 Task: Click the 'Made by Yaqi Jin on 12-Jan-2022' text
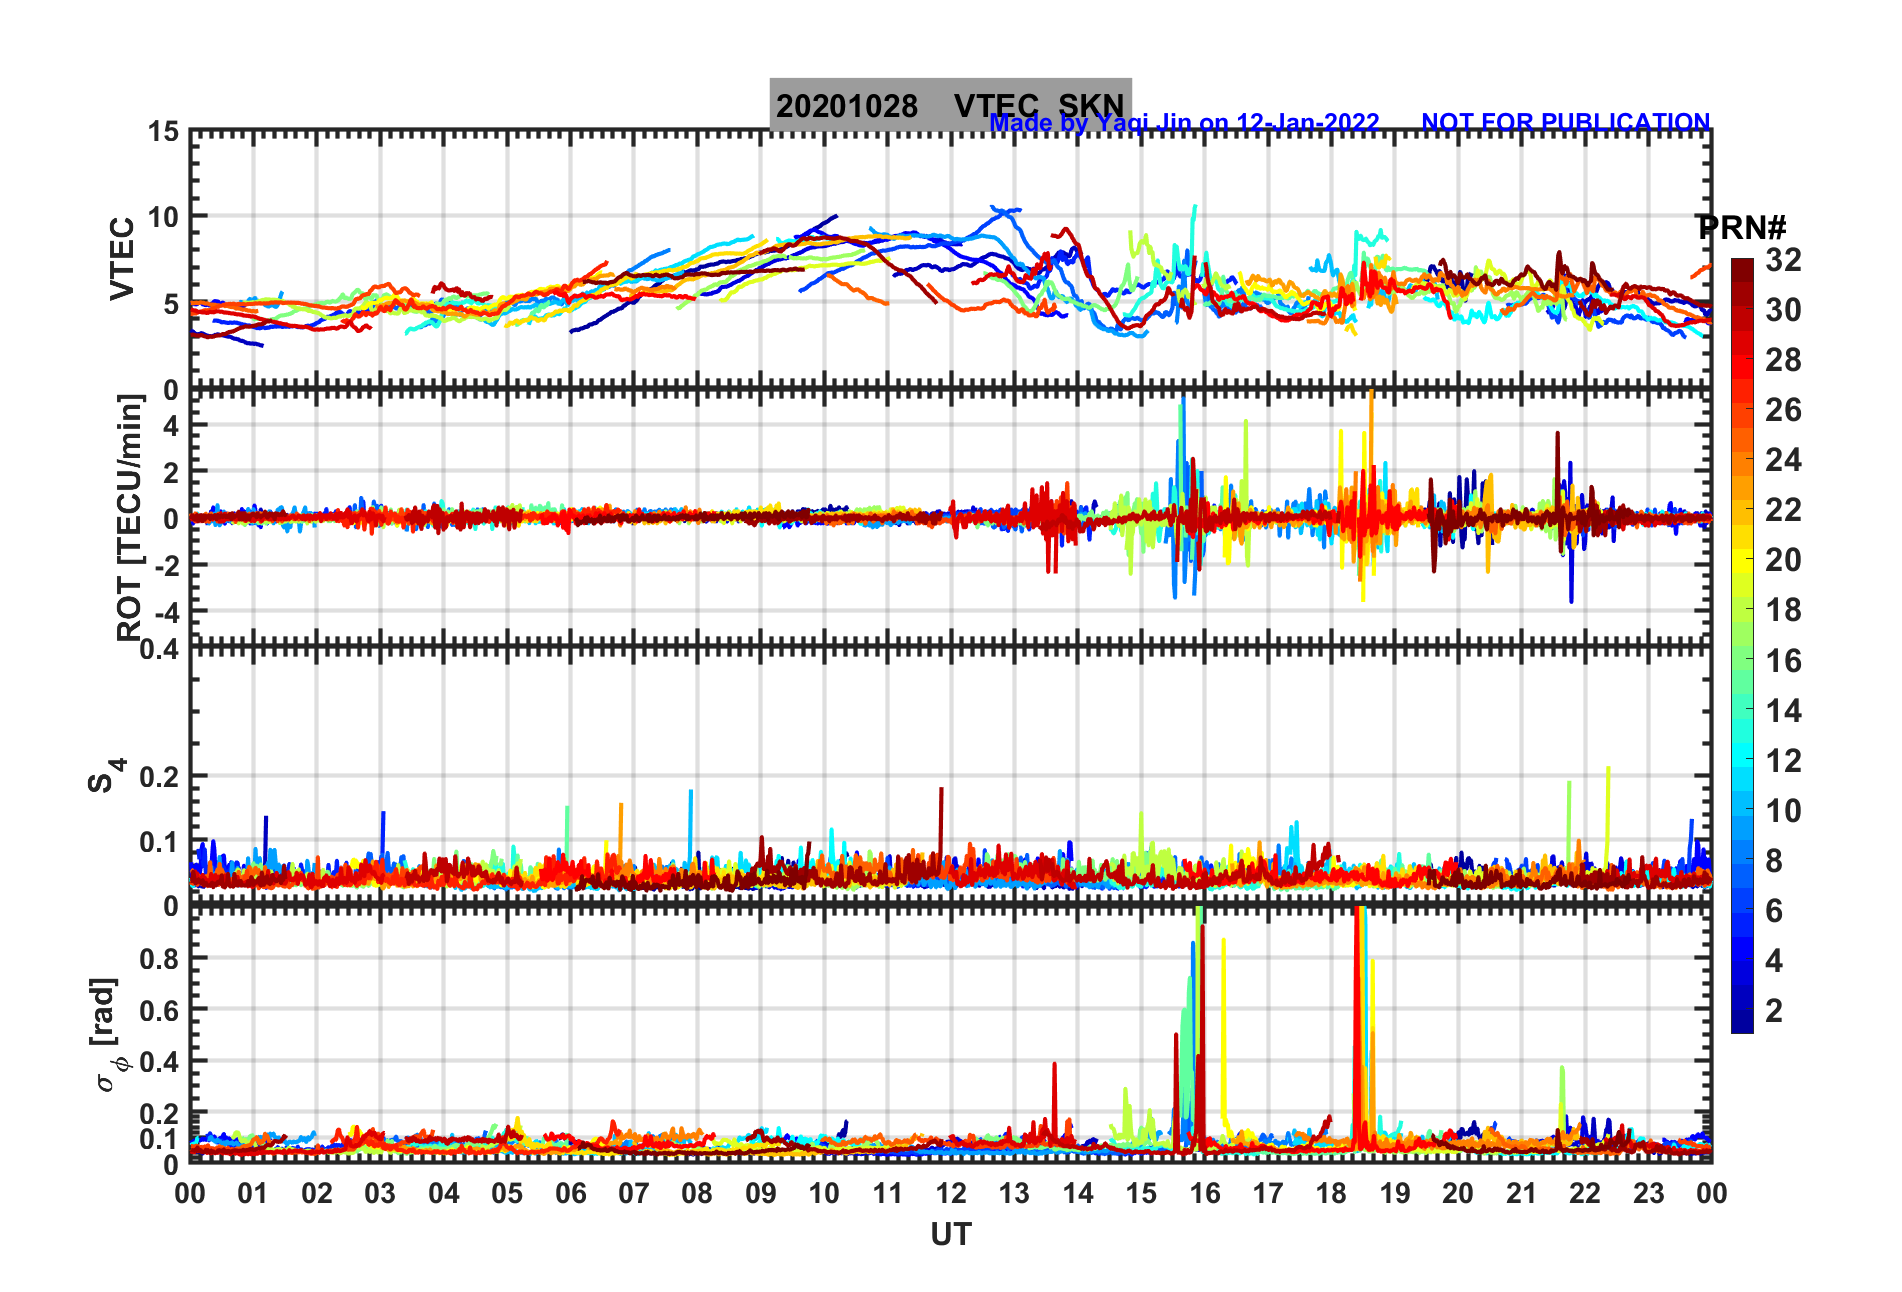[1184, 123]
